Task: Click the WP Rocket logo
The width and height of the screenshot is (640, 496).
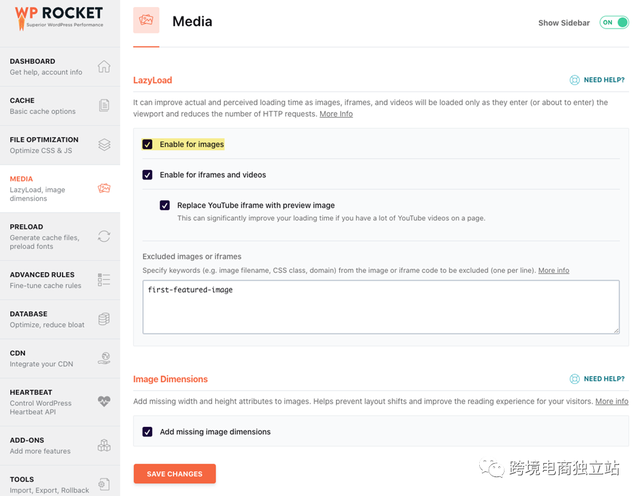Action: 59,18
